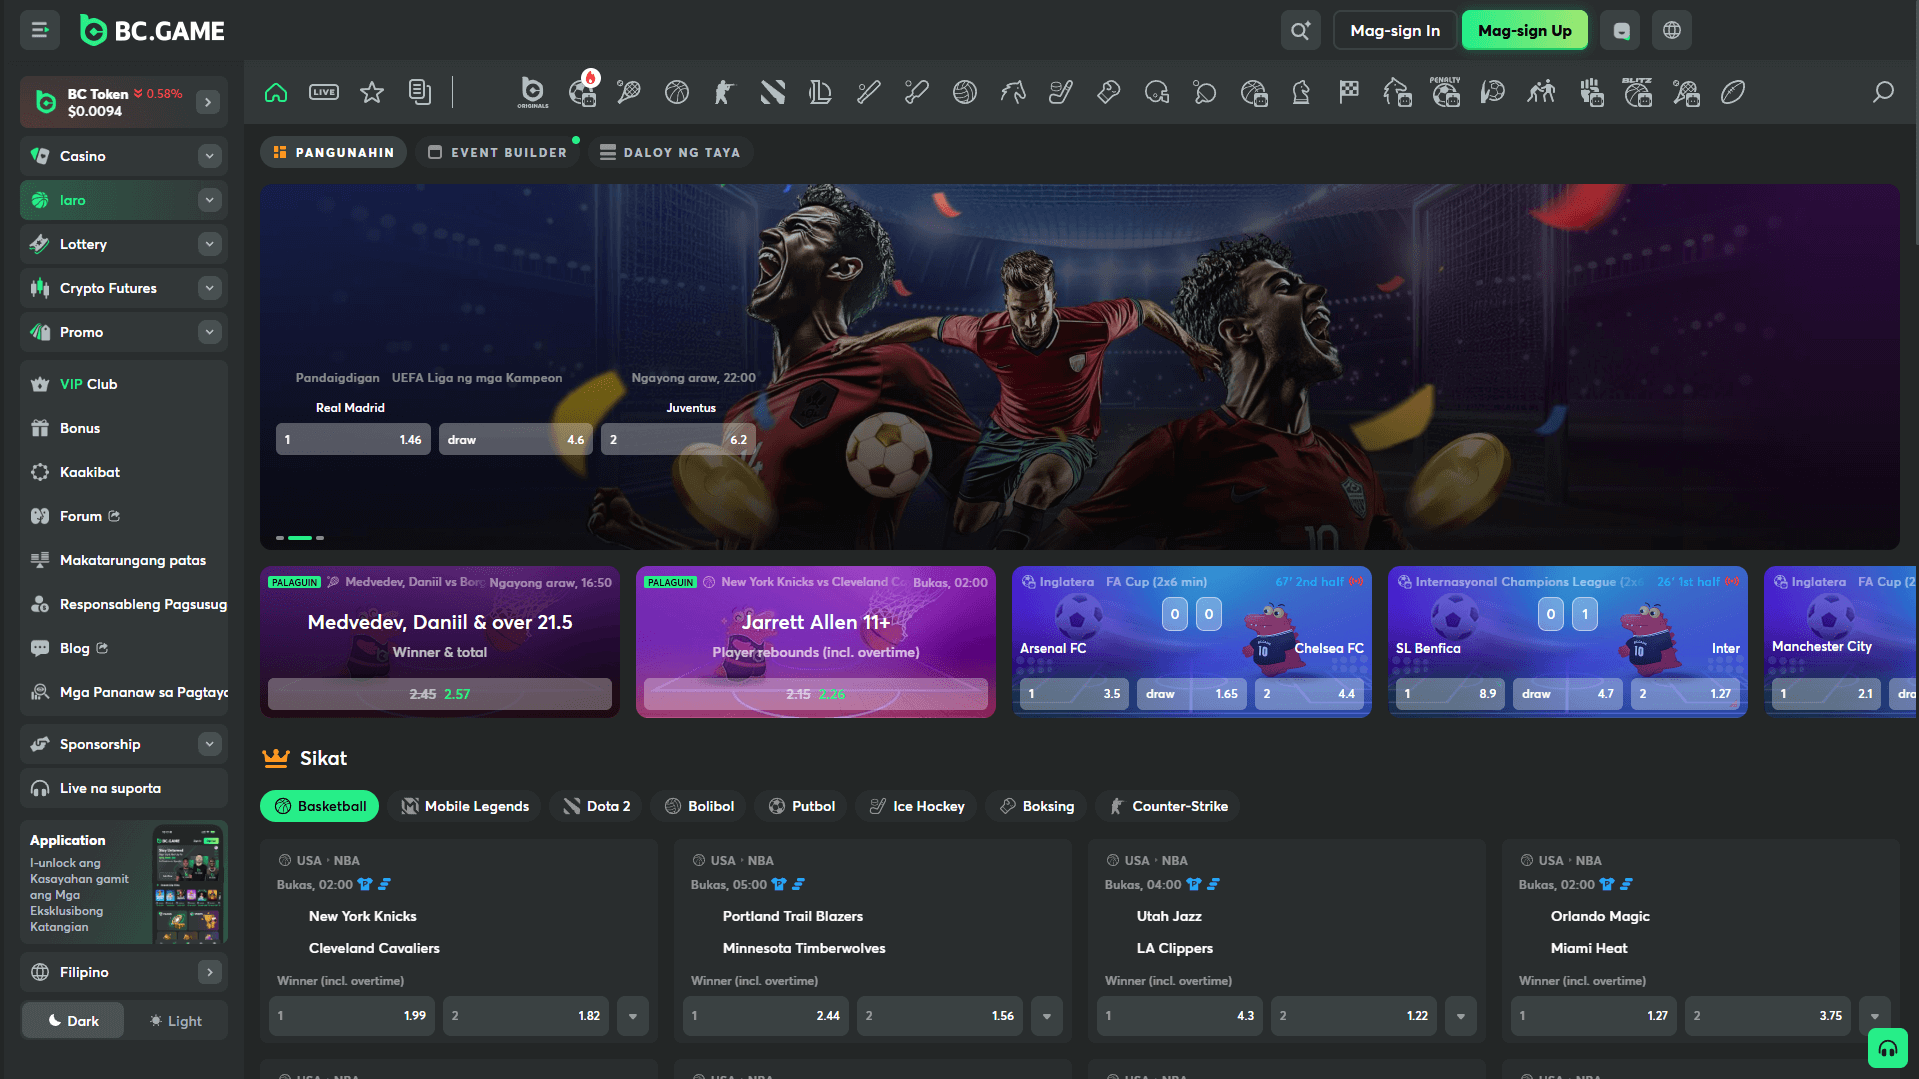
Task: Go to the sportsbook home icon
Action: pos(276,92)
